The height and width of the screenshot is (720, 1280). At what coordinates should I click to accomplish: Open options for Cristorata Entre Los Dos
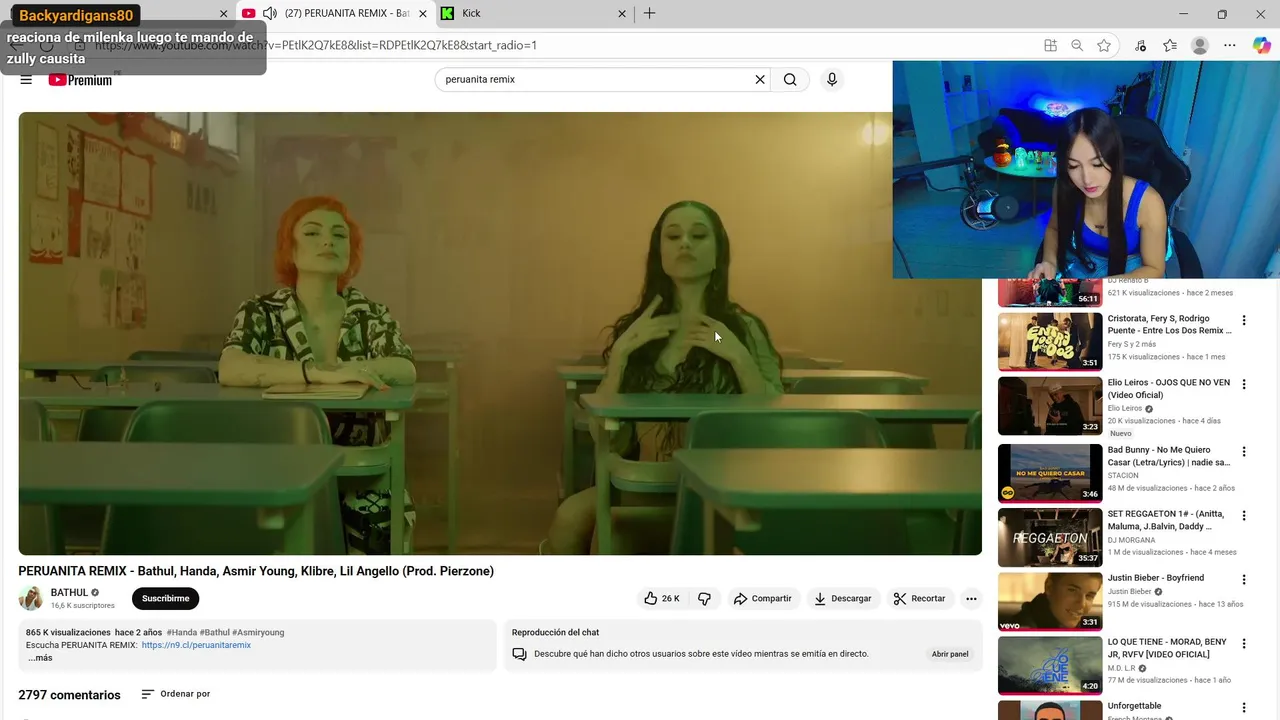tap(1244, 321)
